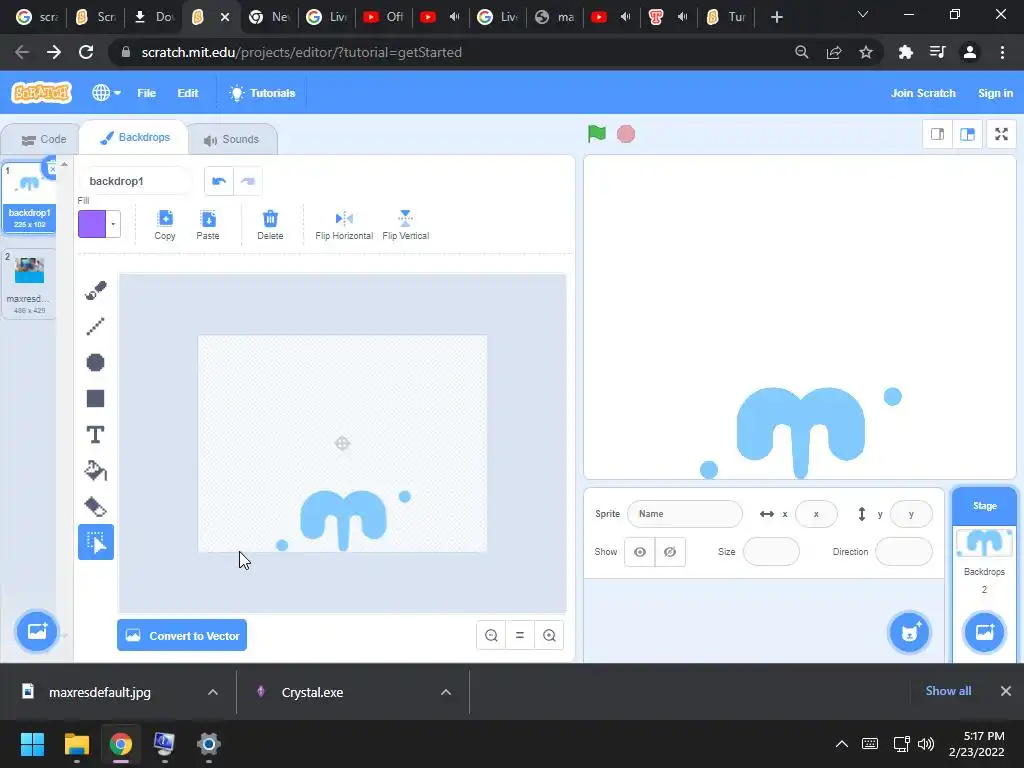Click Join Scratch
This screenshot has width=1024, height=768.
[x=923, y=93]
